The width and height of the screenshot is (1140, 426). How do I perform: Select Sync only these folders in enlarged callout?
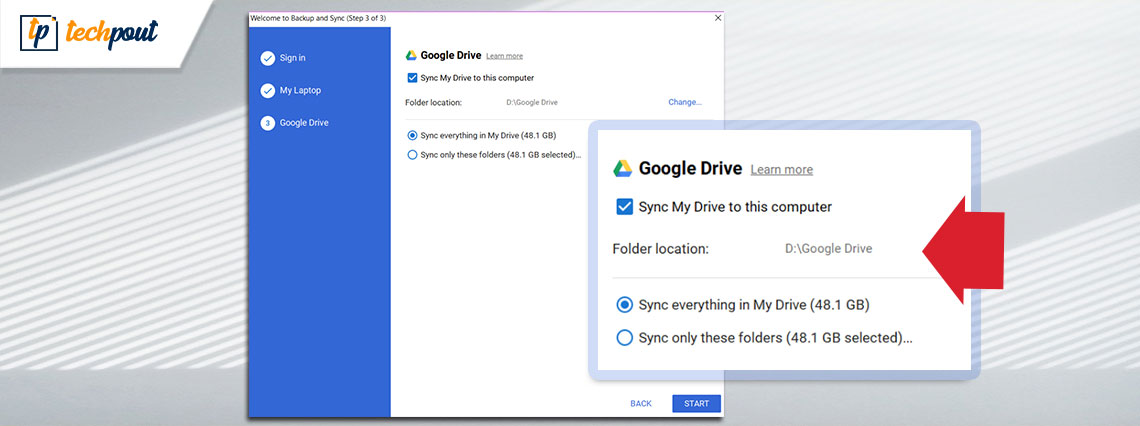(x=624, y=338)
